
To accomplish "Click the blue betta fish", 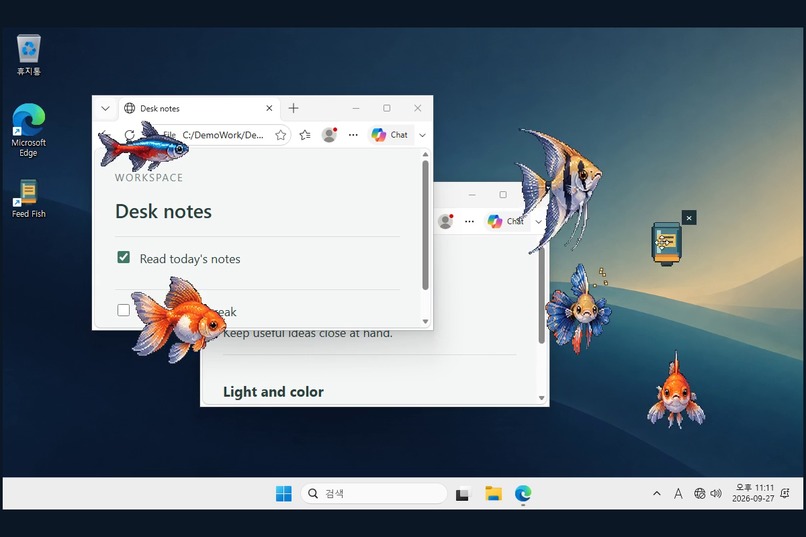I will 579,308.
